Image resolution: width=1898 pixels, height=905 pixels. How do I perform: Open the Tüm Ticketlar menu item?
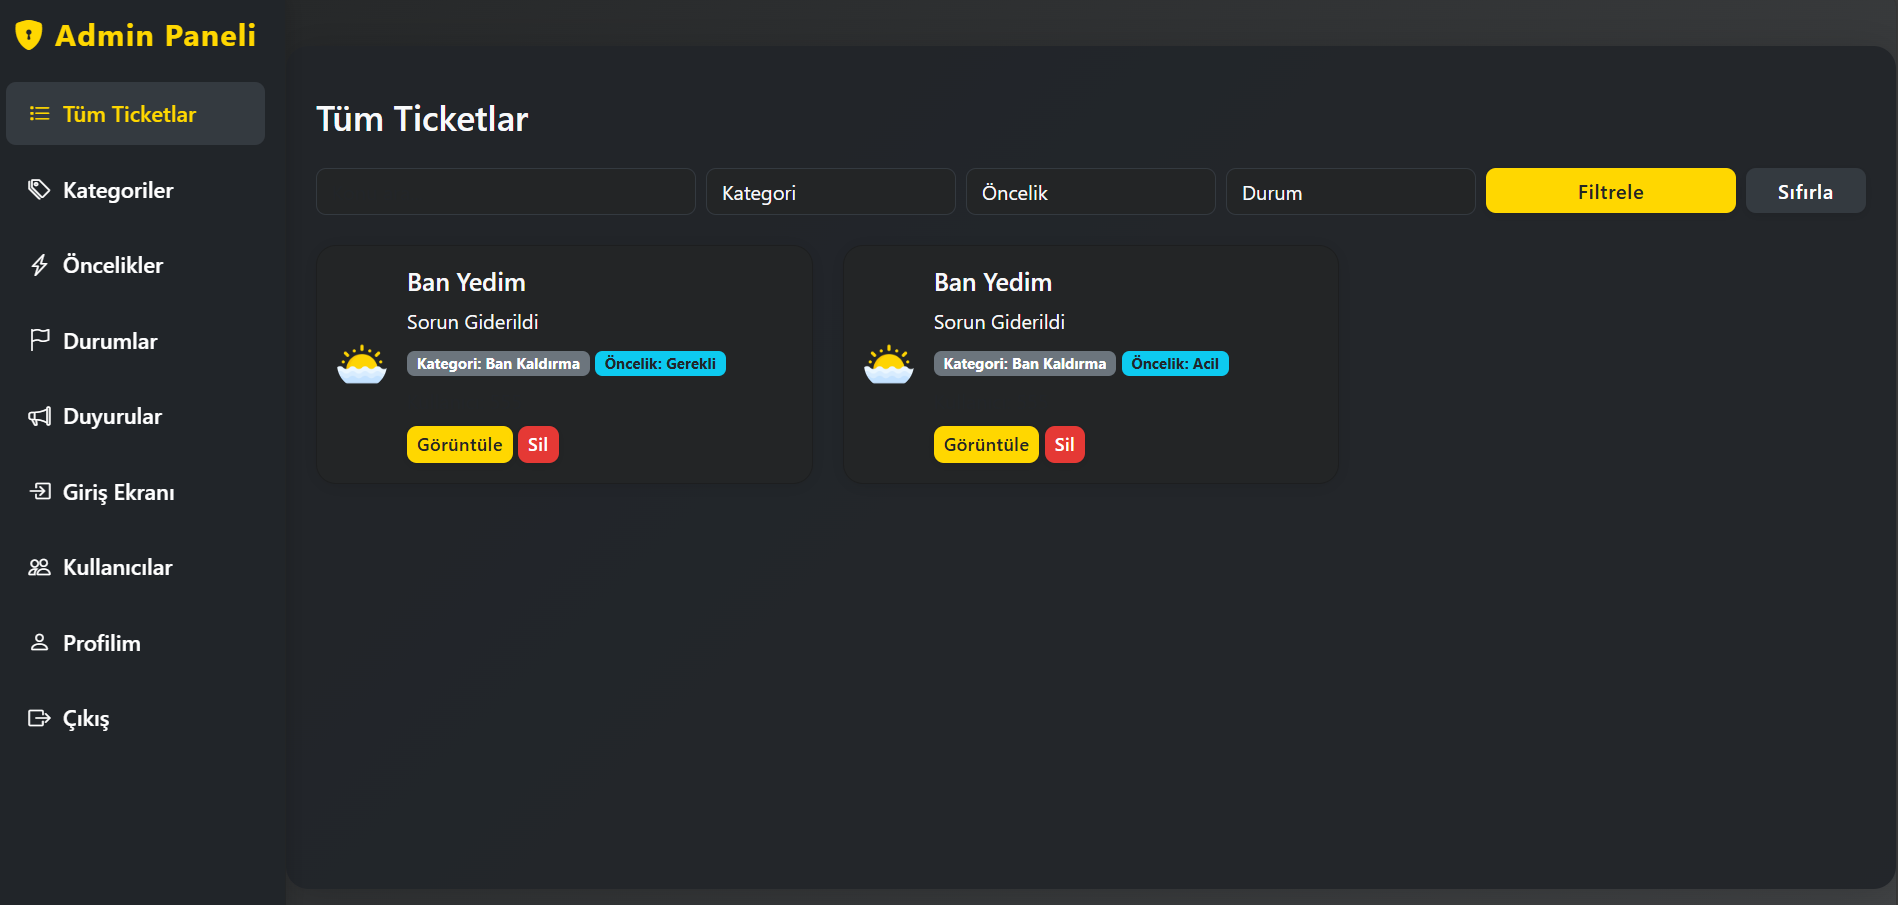(135, 114)
